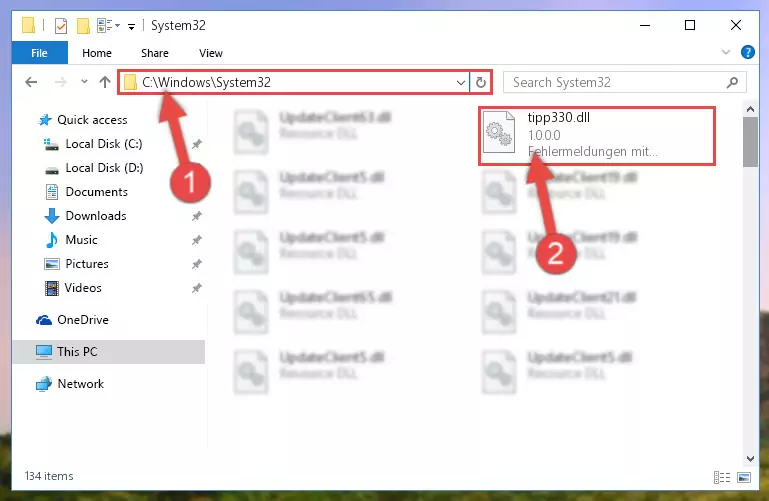Select Network in the navigation pane

coord(80,383)
